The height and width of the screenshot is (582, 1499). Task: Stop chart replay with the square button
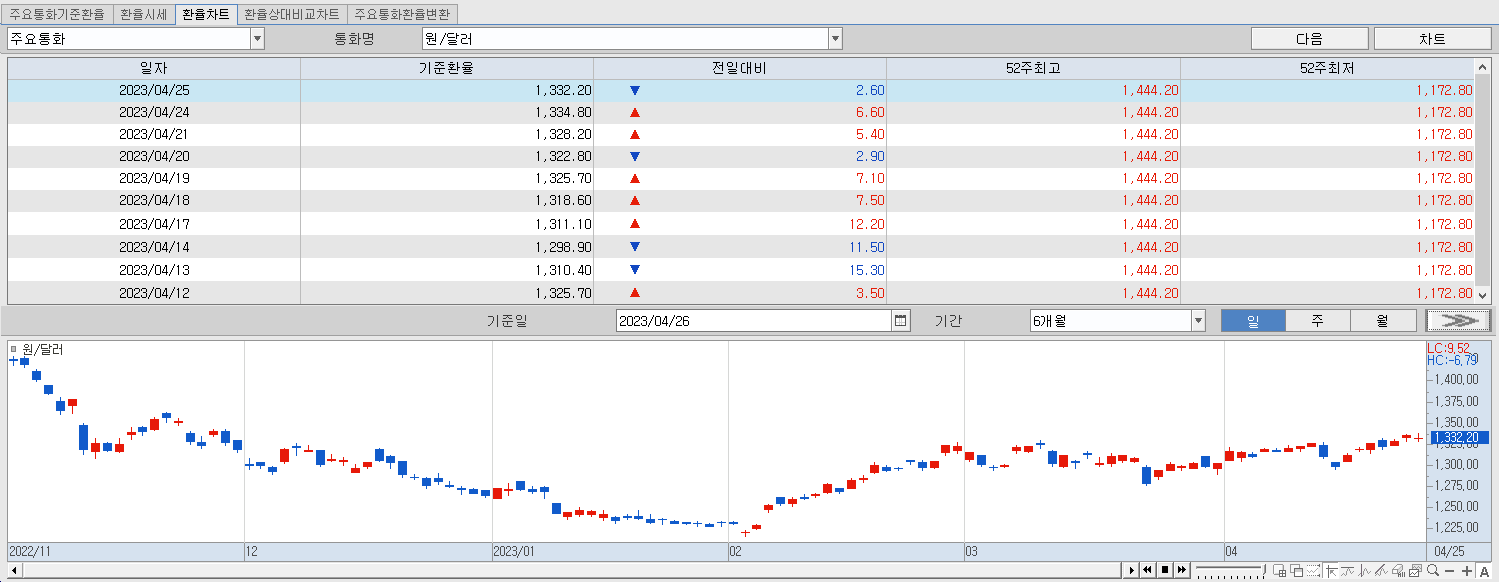(x=1165, y=570)
